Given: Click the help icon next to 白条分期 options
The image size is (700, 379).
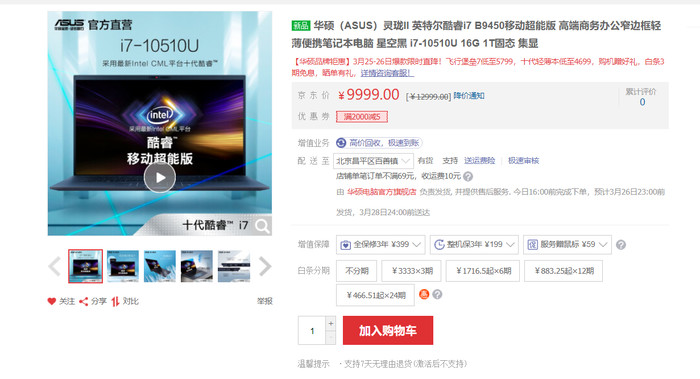Looking at the screenshot, I should pos(438,294).
